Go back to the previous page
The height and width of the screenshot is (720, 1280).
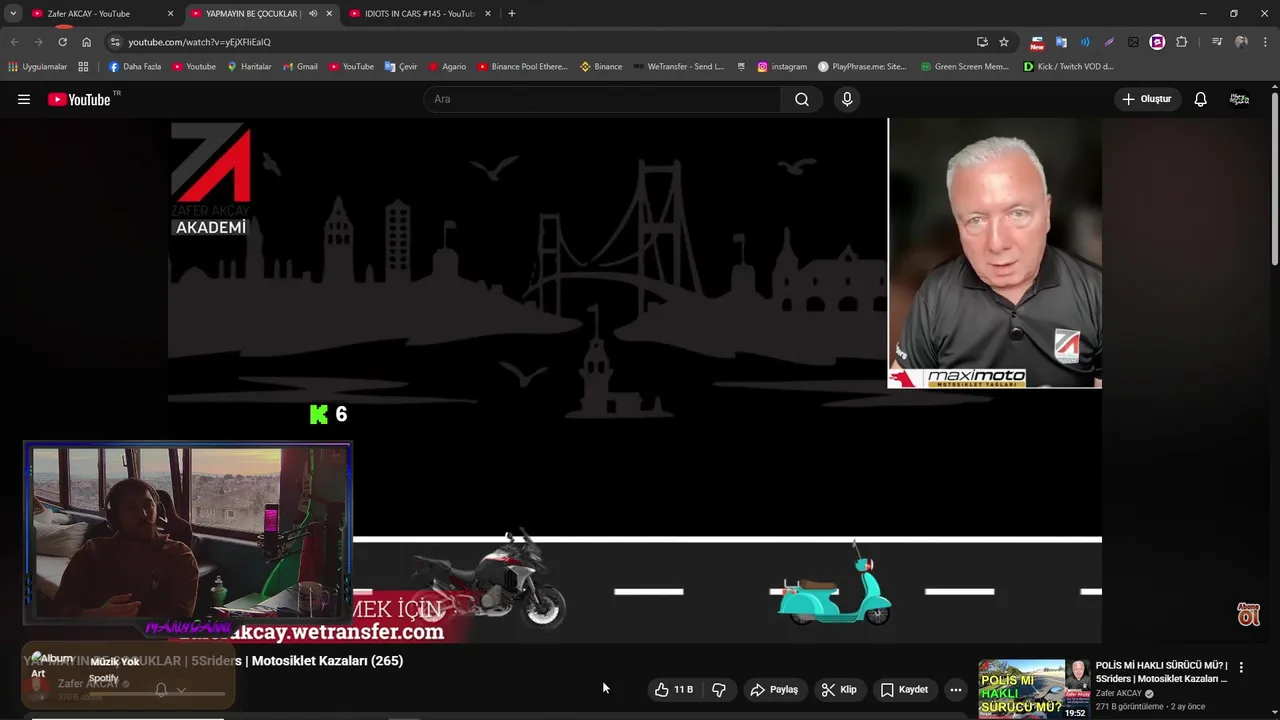(14, 42)
